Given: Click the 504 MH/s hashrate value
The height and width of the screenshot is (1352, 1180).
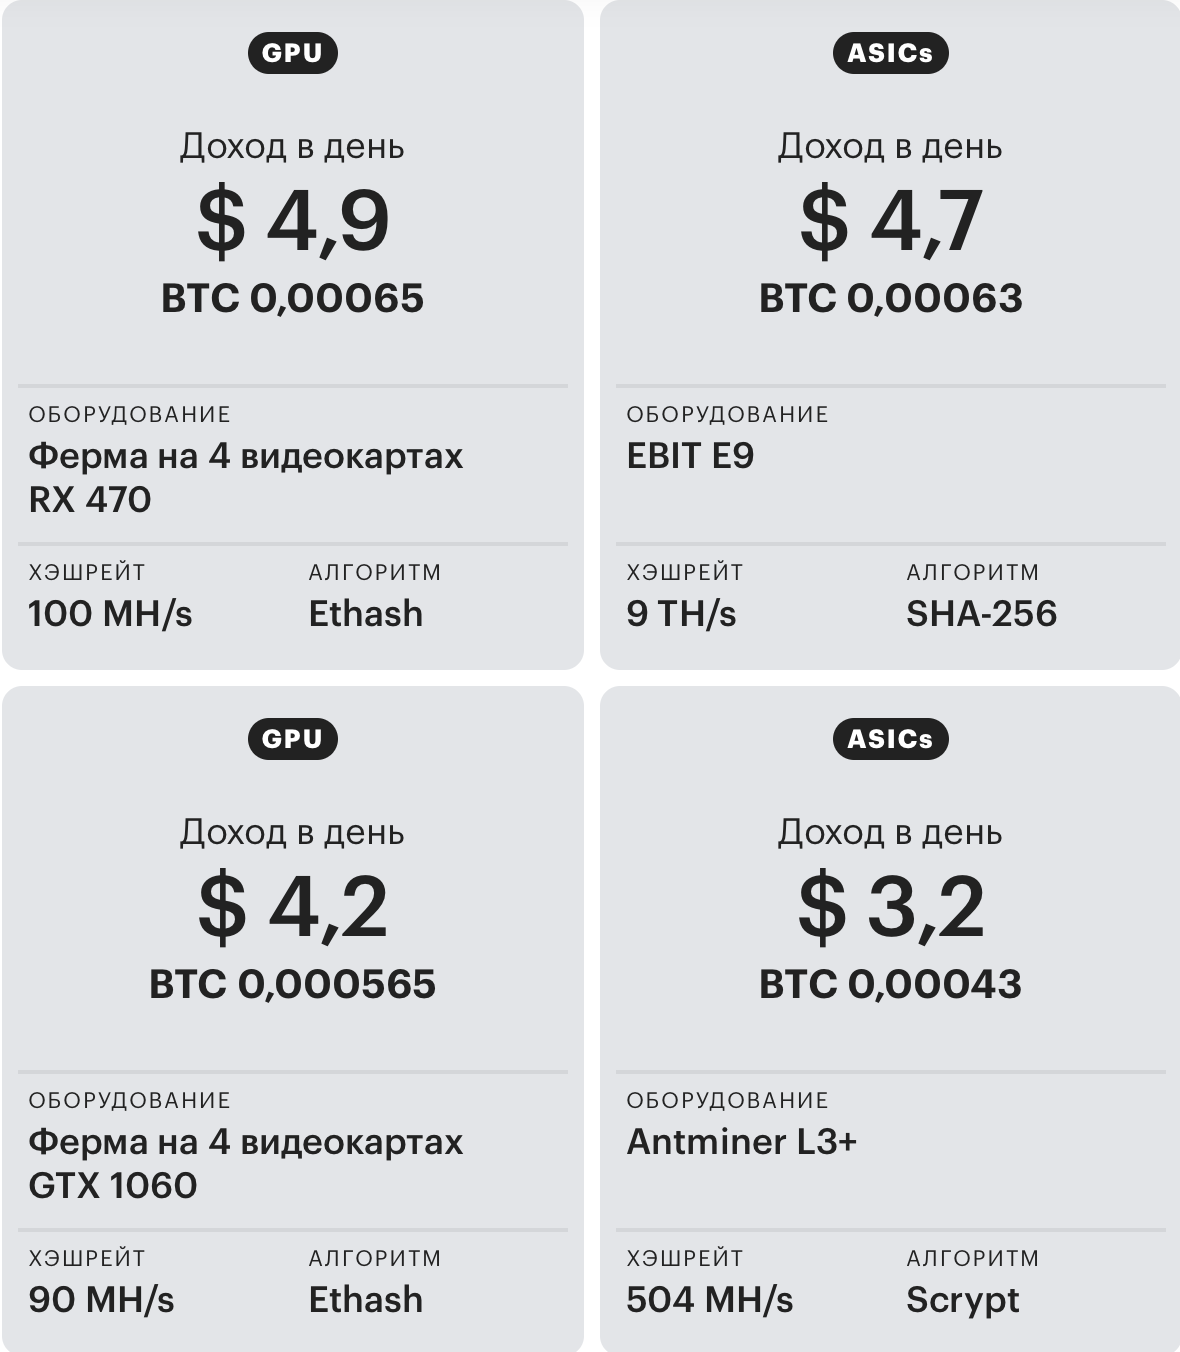Looking at the screenshot, I should coord(709,1299).
